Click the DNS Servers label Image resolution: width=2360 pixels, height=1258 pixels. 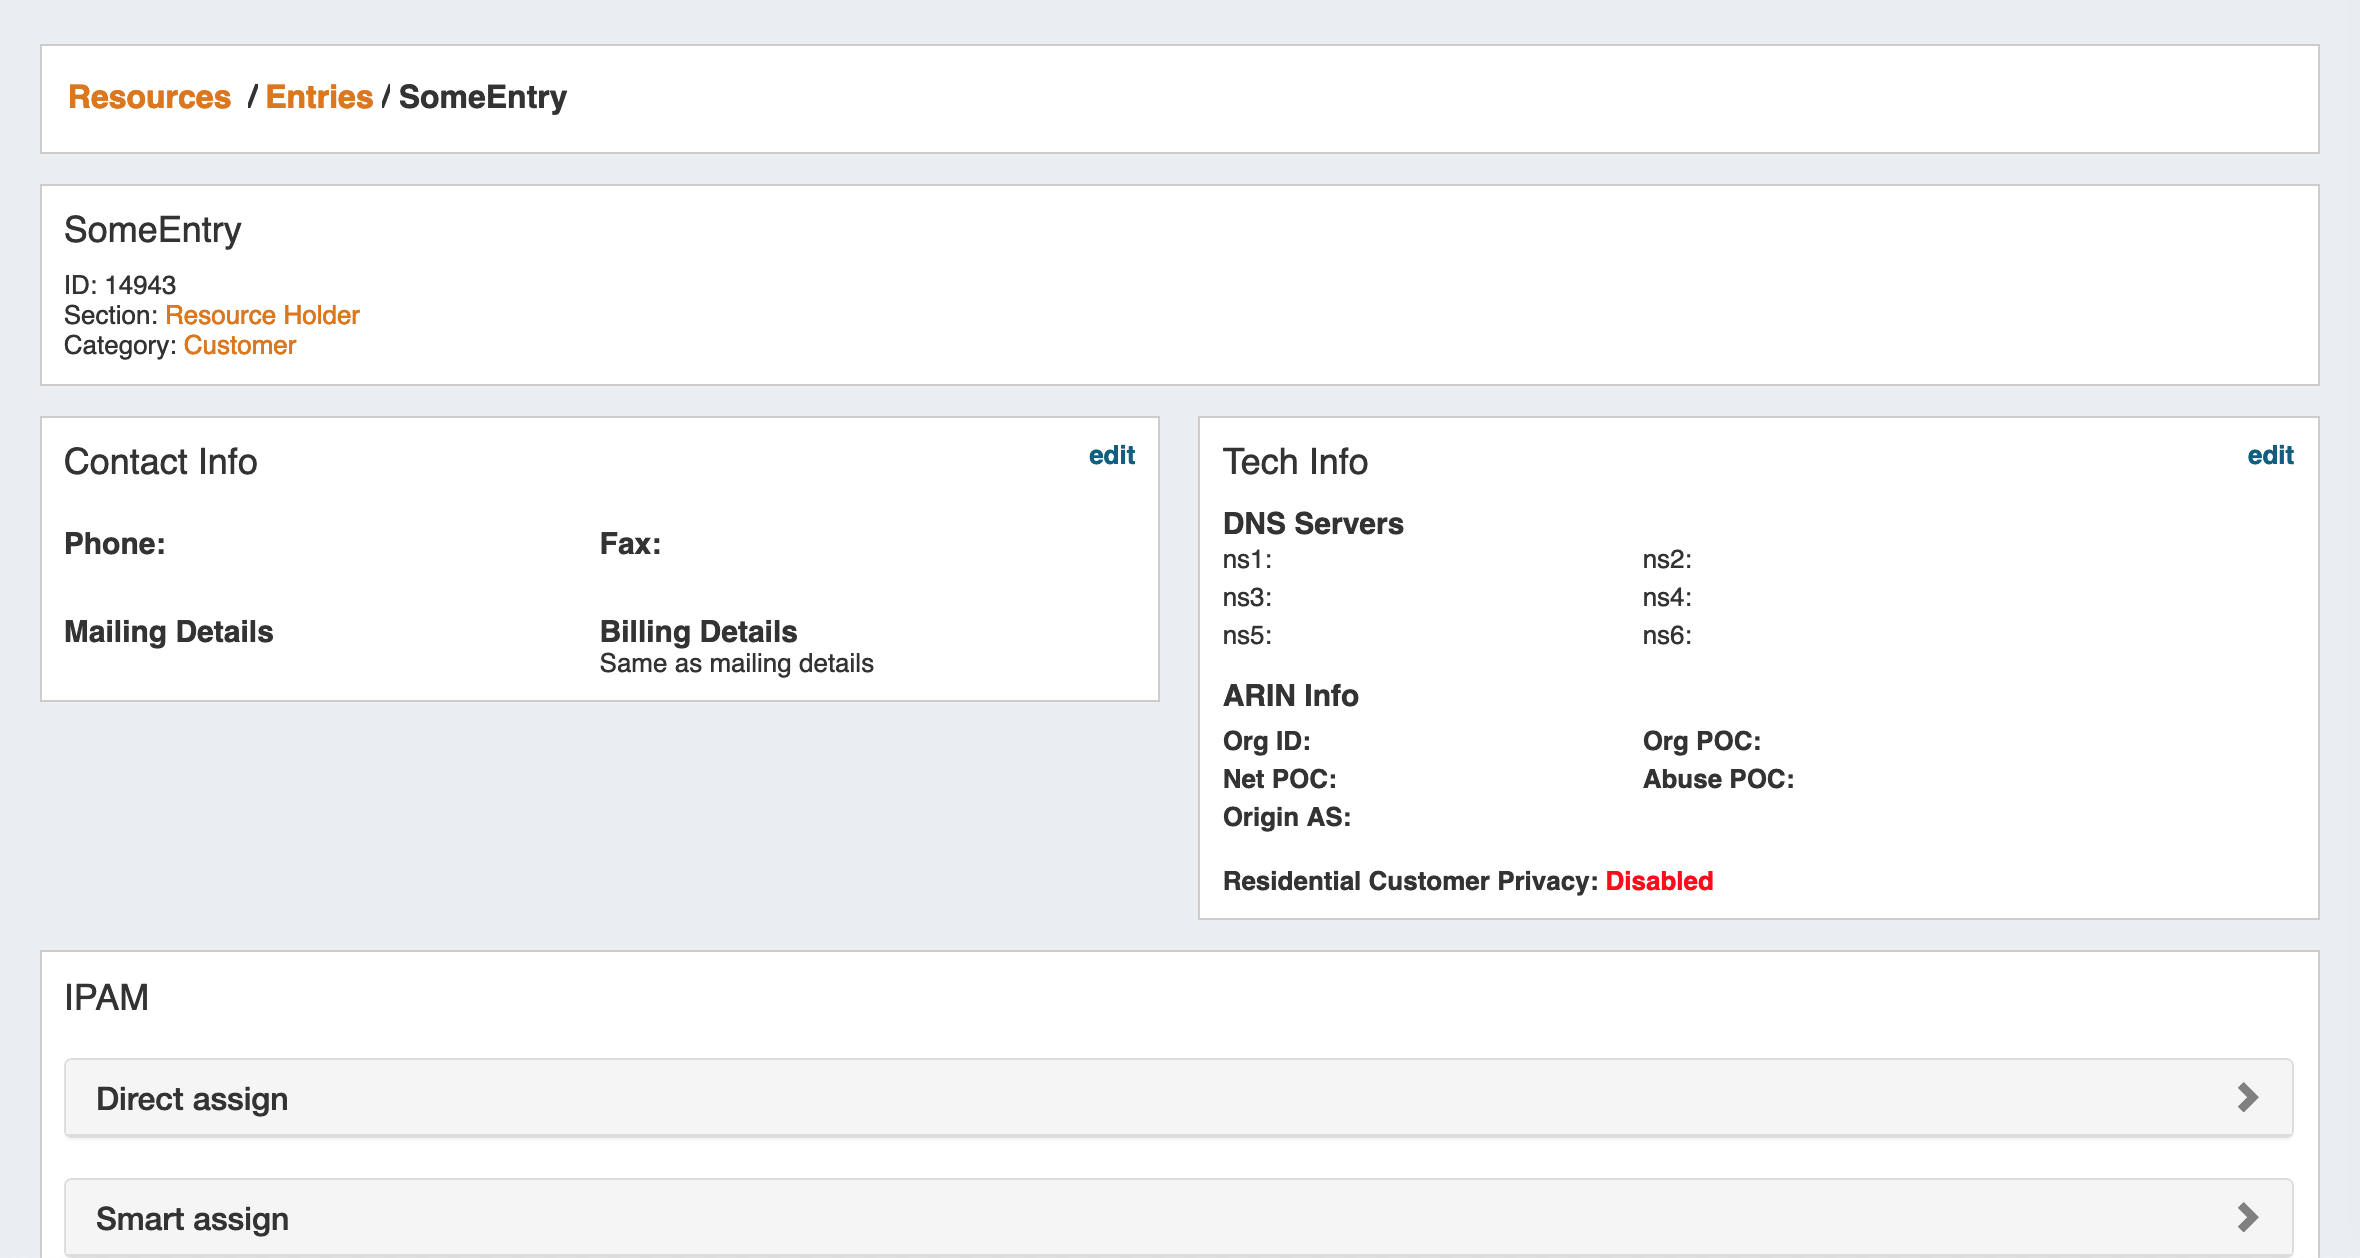(x=1313, y=523)
